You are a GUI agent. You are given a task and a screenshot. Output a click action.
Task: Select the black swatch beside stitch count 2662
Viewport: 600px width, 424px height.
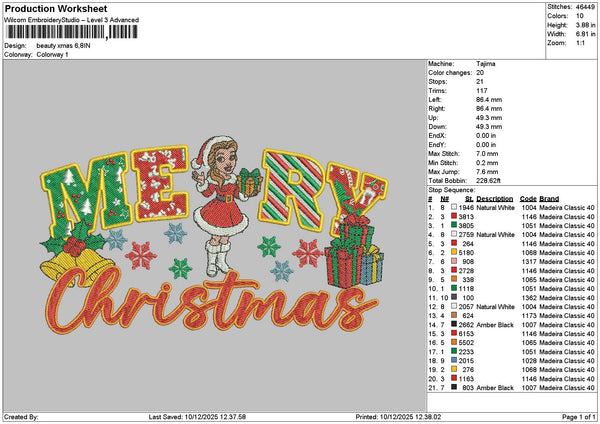pyautogui.click(x=454, y=325)
